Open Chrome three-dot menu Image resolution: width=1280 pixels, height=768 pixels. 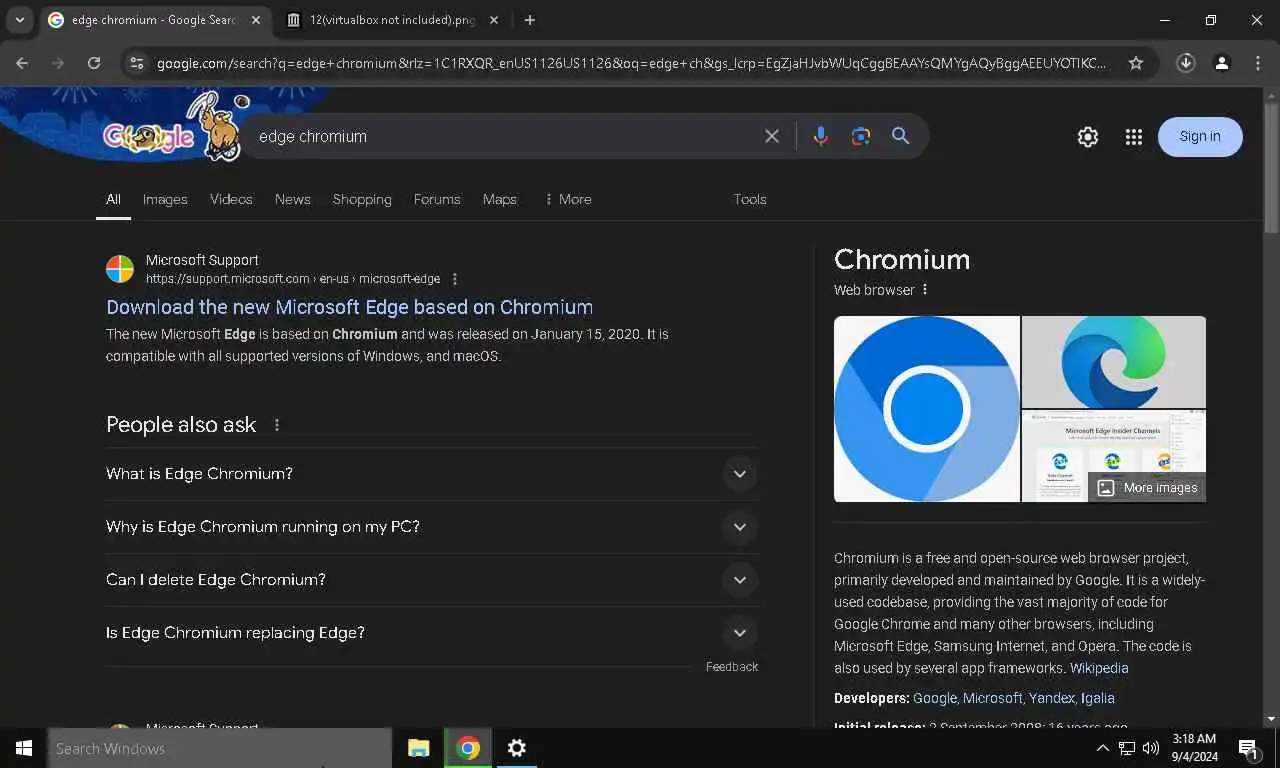pyautogui.click(x=1258, y=63)
